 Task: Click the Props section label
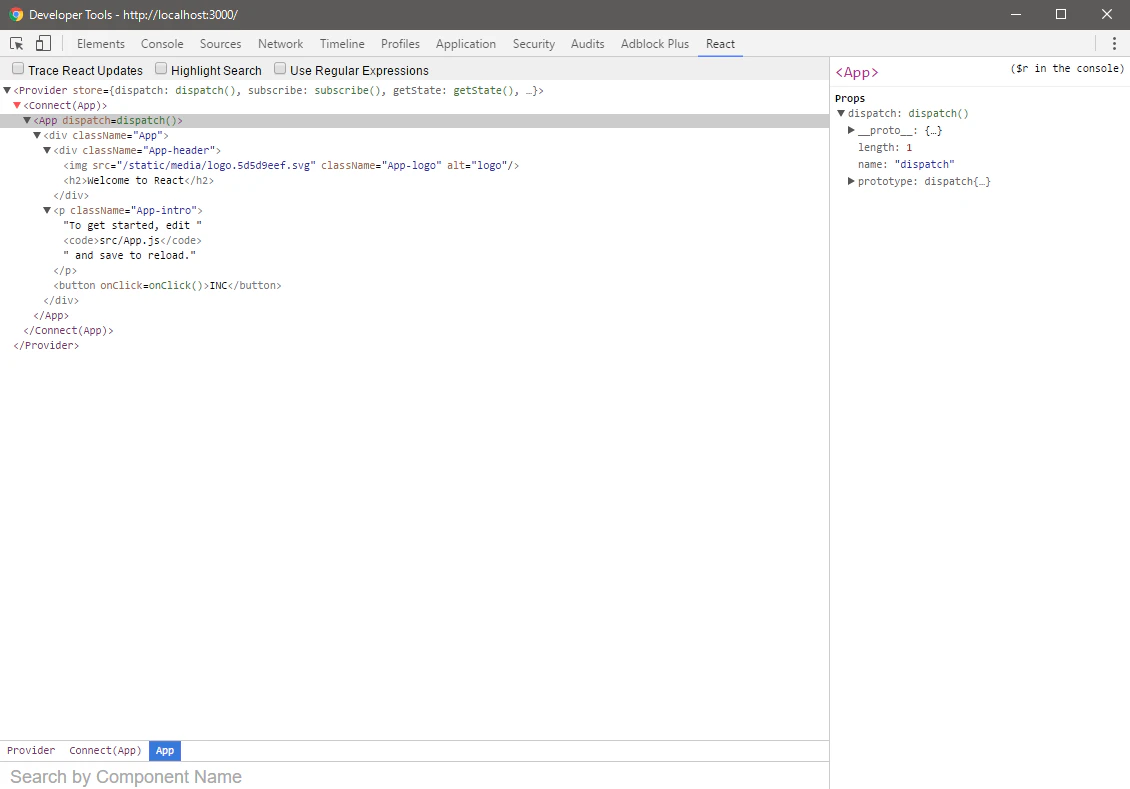[850, 98]
